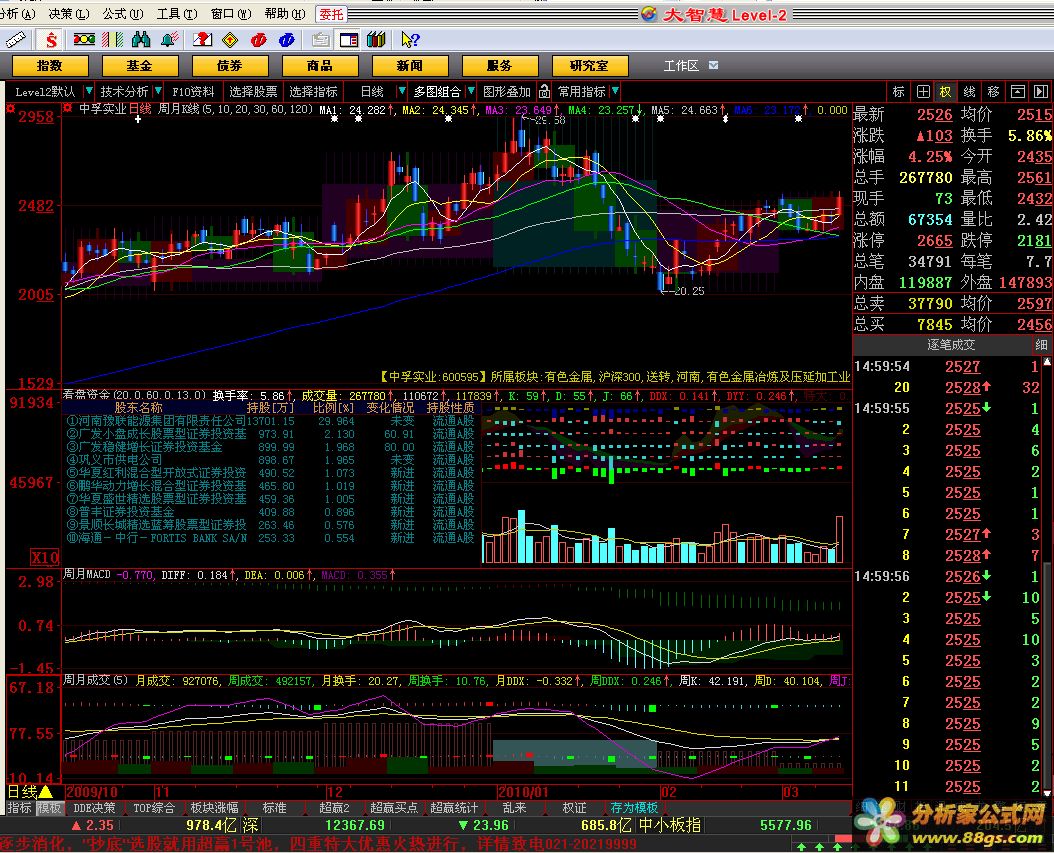Click the blue round info icon
Screen dimensions: 1054x853
tap(287, 40)
